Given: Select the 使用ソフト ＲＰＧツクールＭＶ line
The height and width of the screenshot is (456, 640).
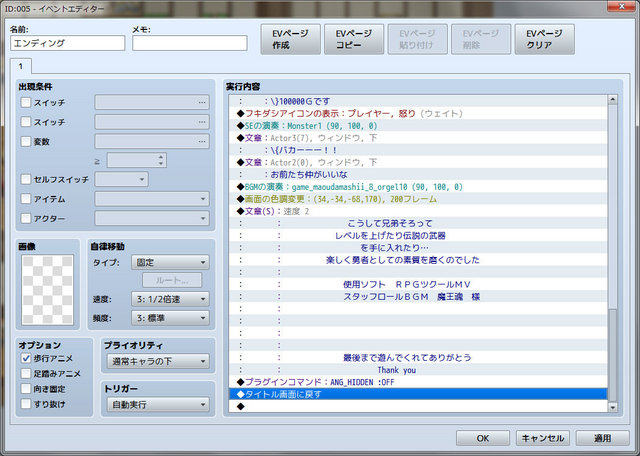Looking at the screenshot, I should point(418,284).
